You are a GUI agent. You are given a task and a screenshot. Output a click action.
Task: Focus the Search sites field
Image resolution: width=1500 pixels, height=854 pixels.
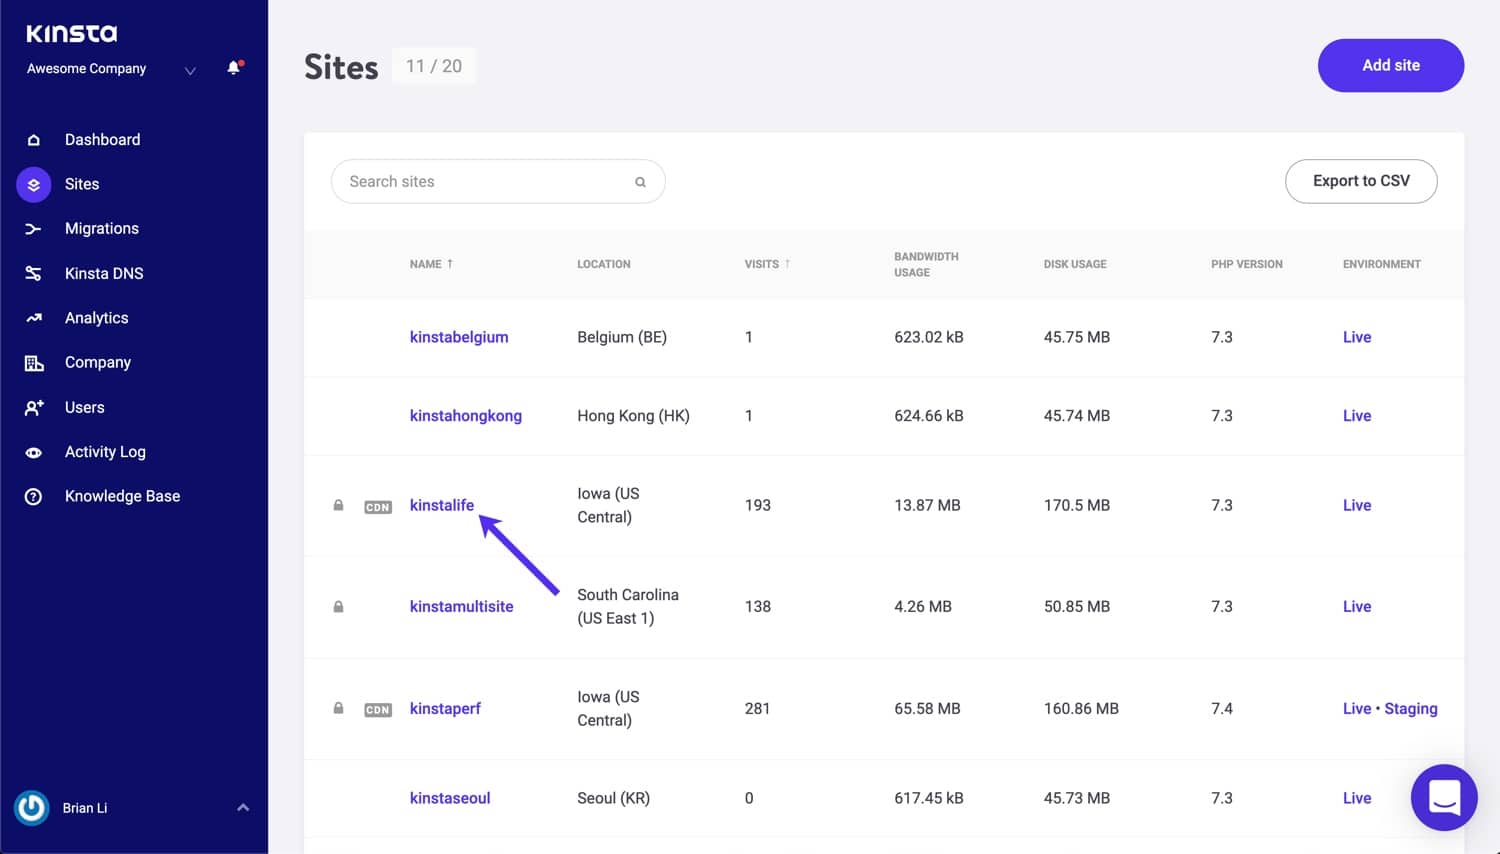[x=498, y=181]
